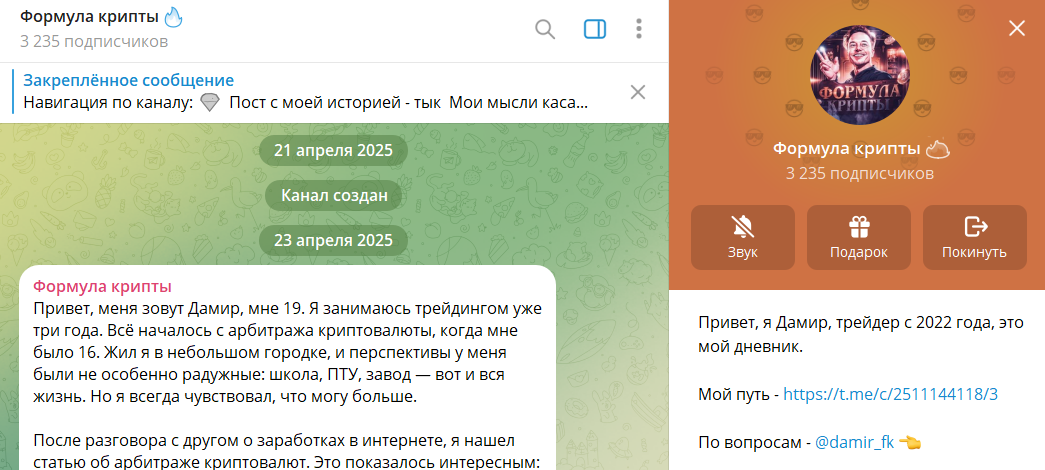Open the three-dot channel menu
This screenshot has width=1045, height=470.
[x=638, y=29]
